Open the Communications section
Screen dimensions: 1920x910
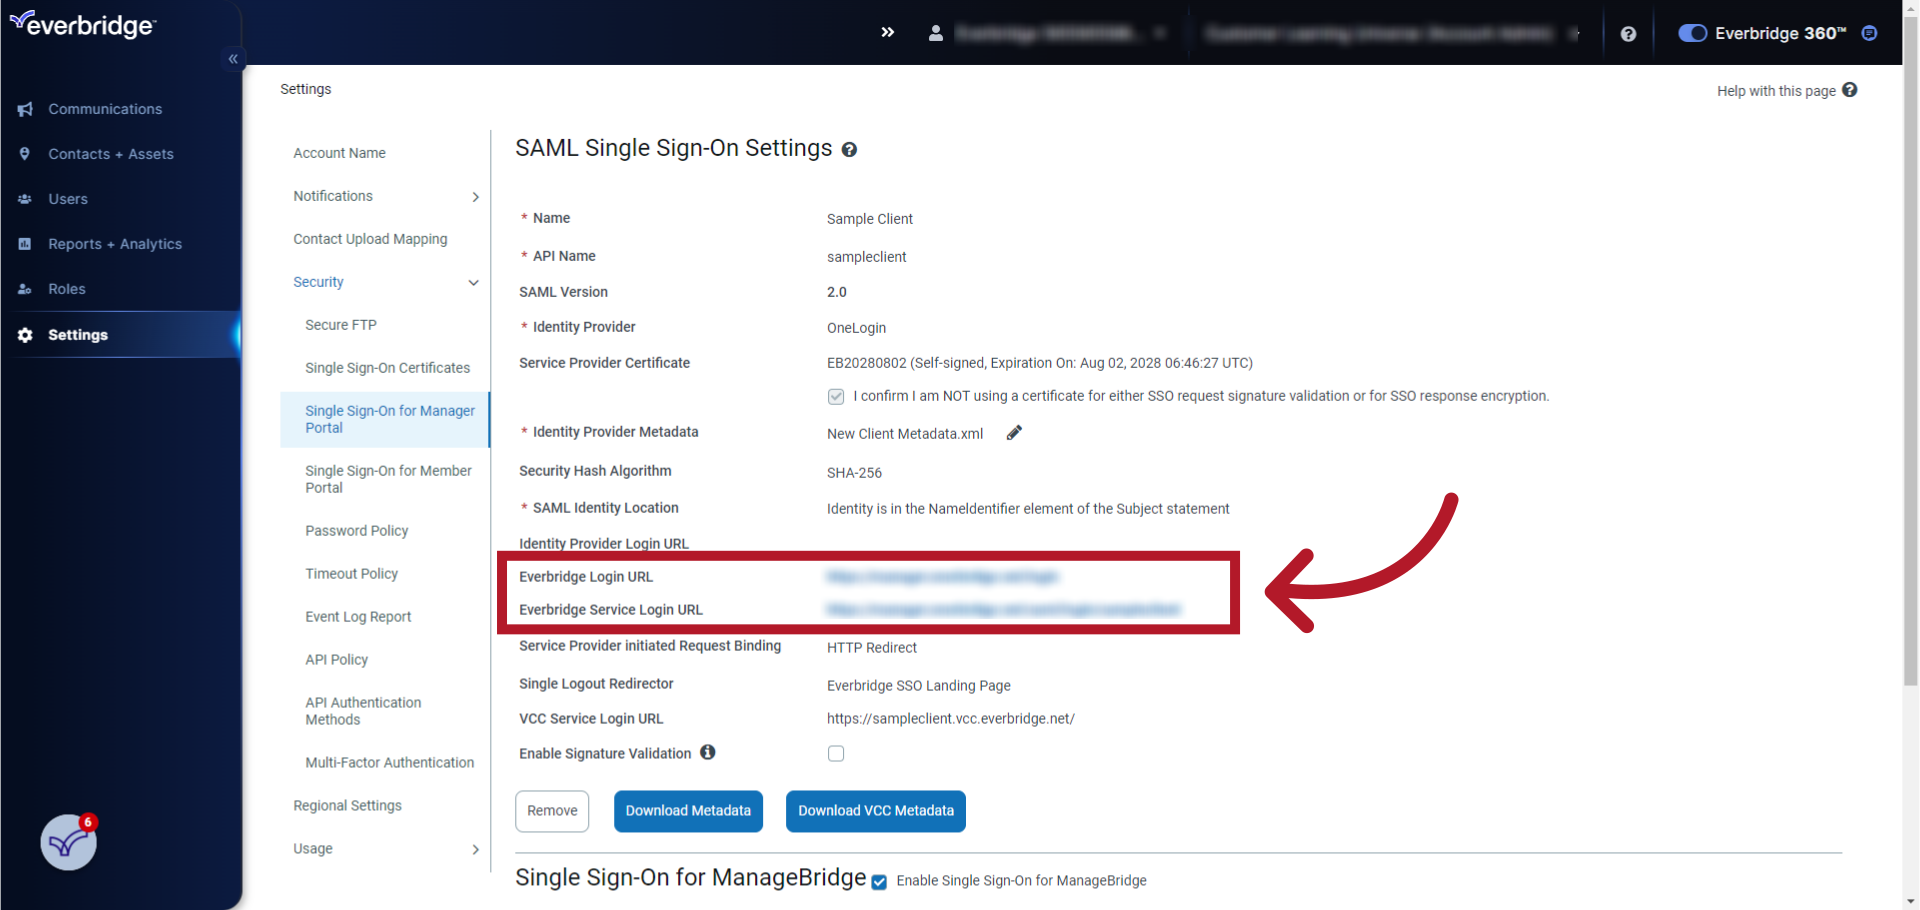tap(104, 109)
